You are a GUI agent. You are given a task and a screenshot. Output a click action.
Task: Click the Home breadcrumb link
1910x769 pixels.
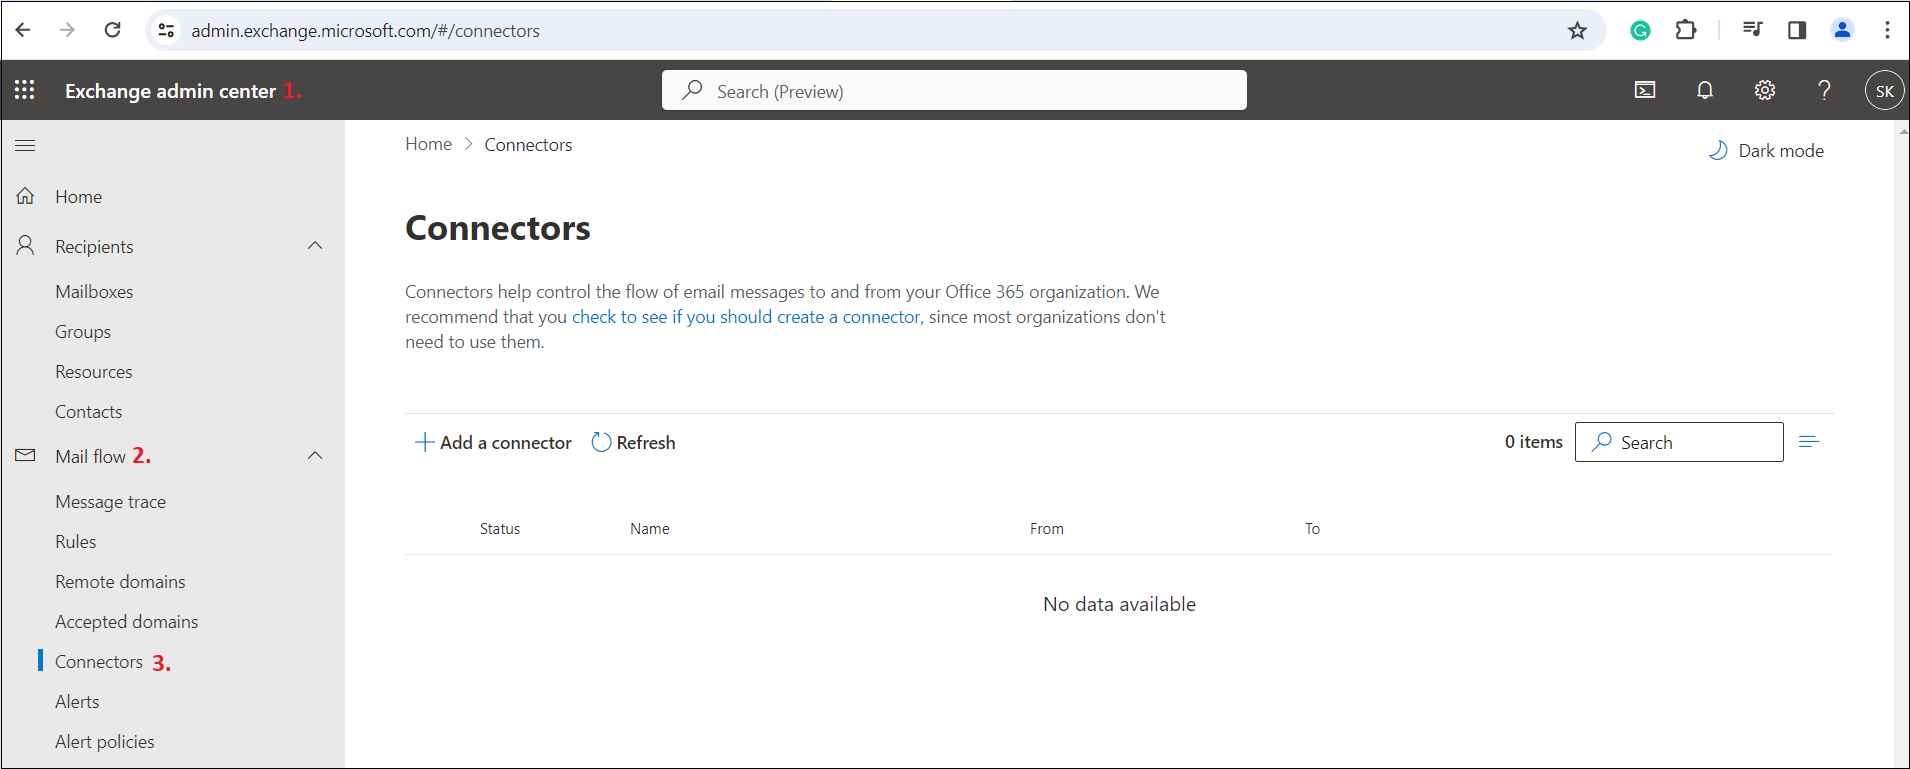(x=428, y=144)
